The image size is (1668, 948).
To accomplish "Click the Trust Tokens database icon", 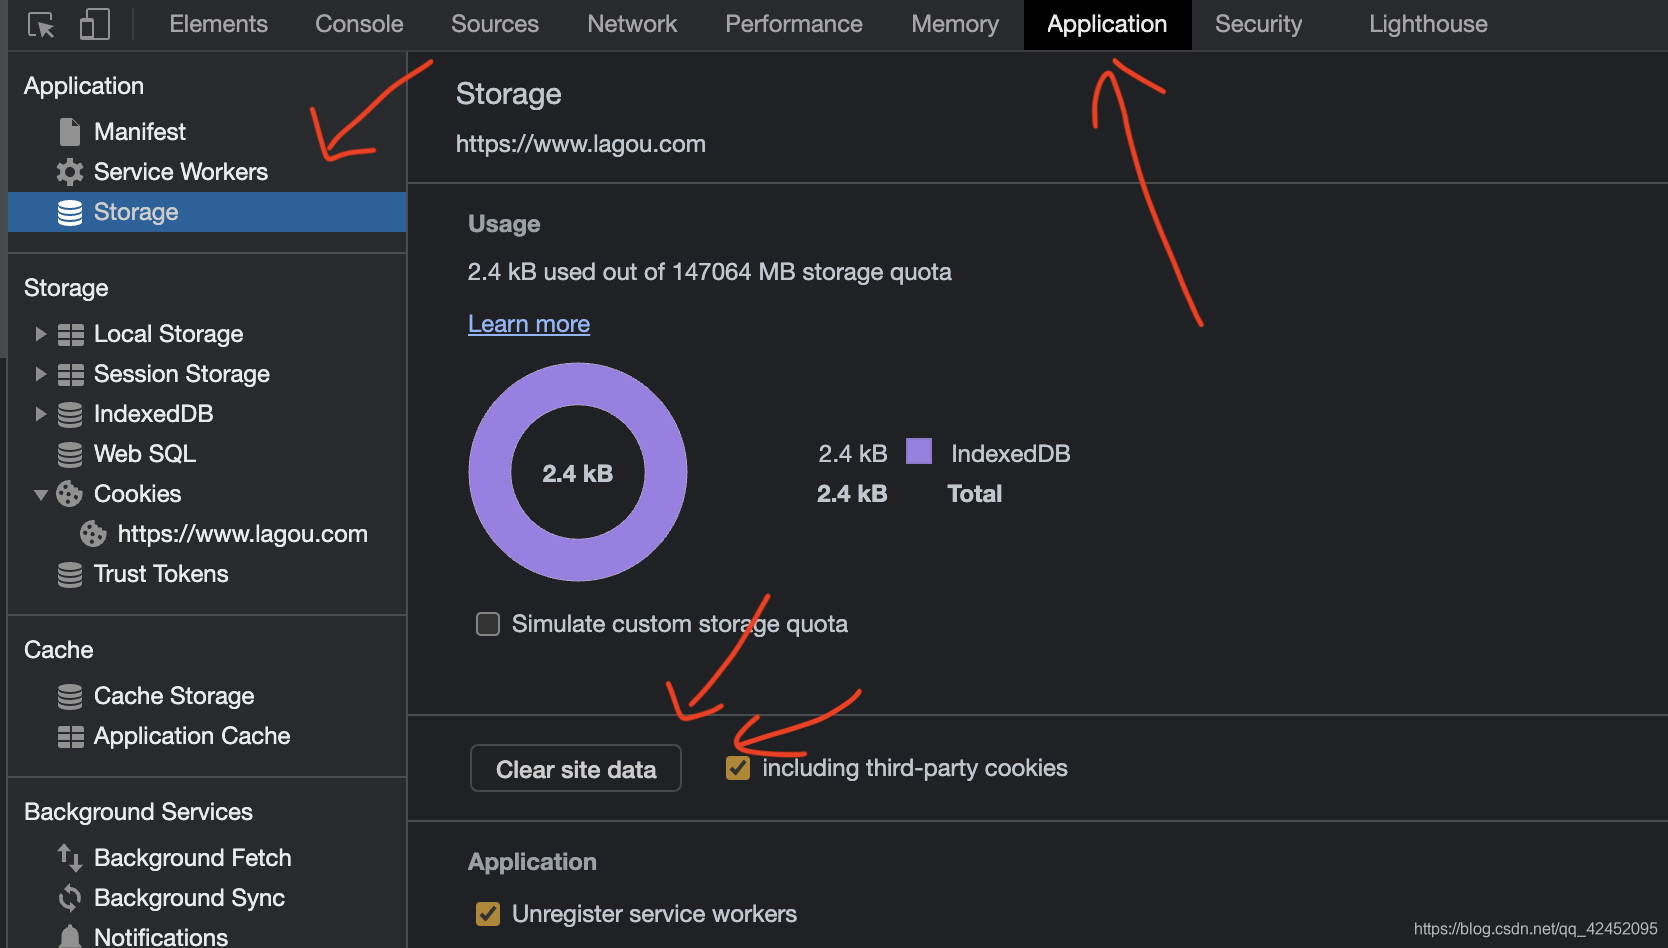I will coord(70,574).
